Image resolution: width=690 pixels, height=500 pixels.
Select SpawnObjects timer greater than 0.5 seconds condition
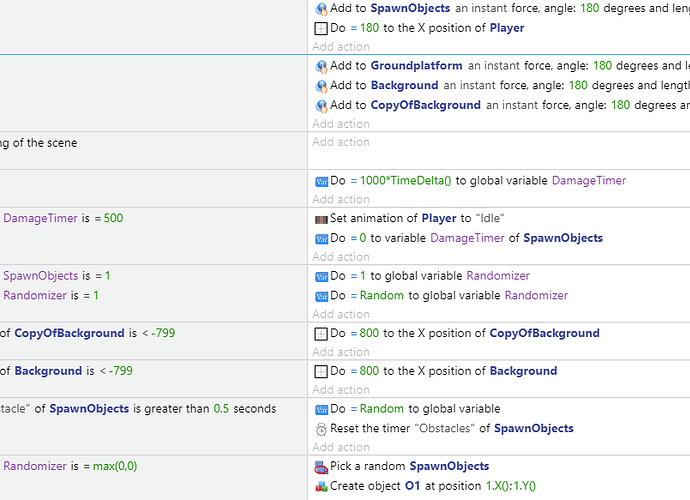(x=138, y=409)
